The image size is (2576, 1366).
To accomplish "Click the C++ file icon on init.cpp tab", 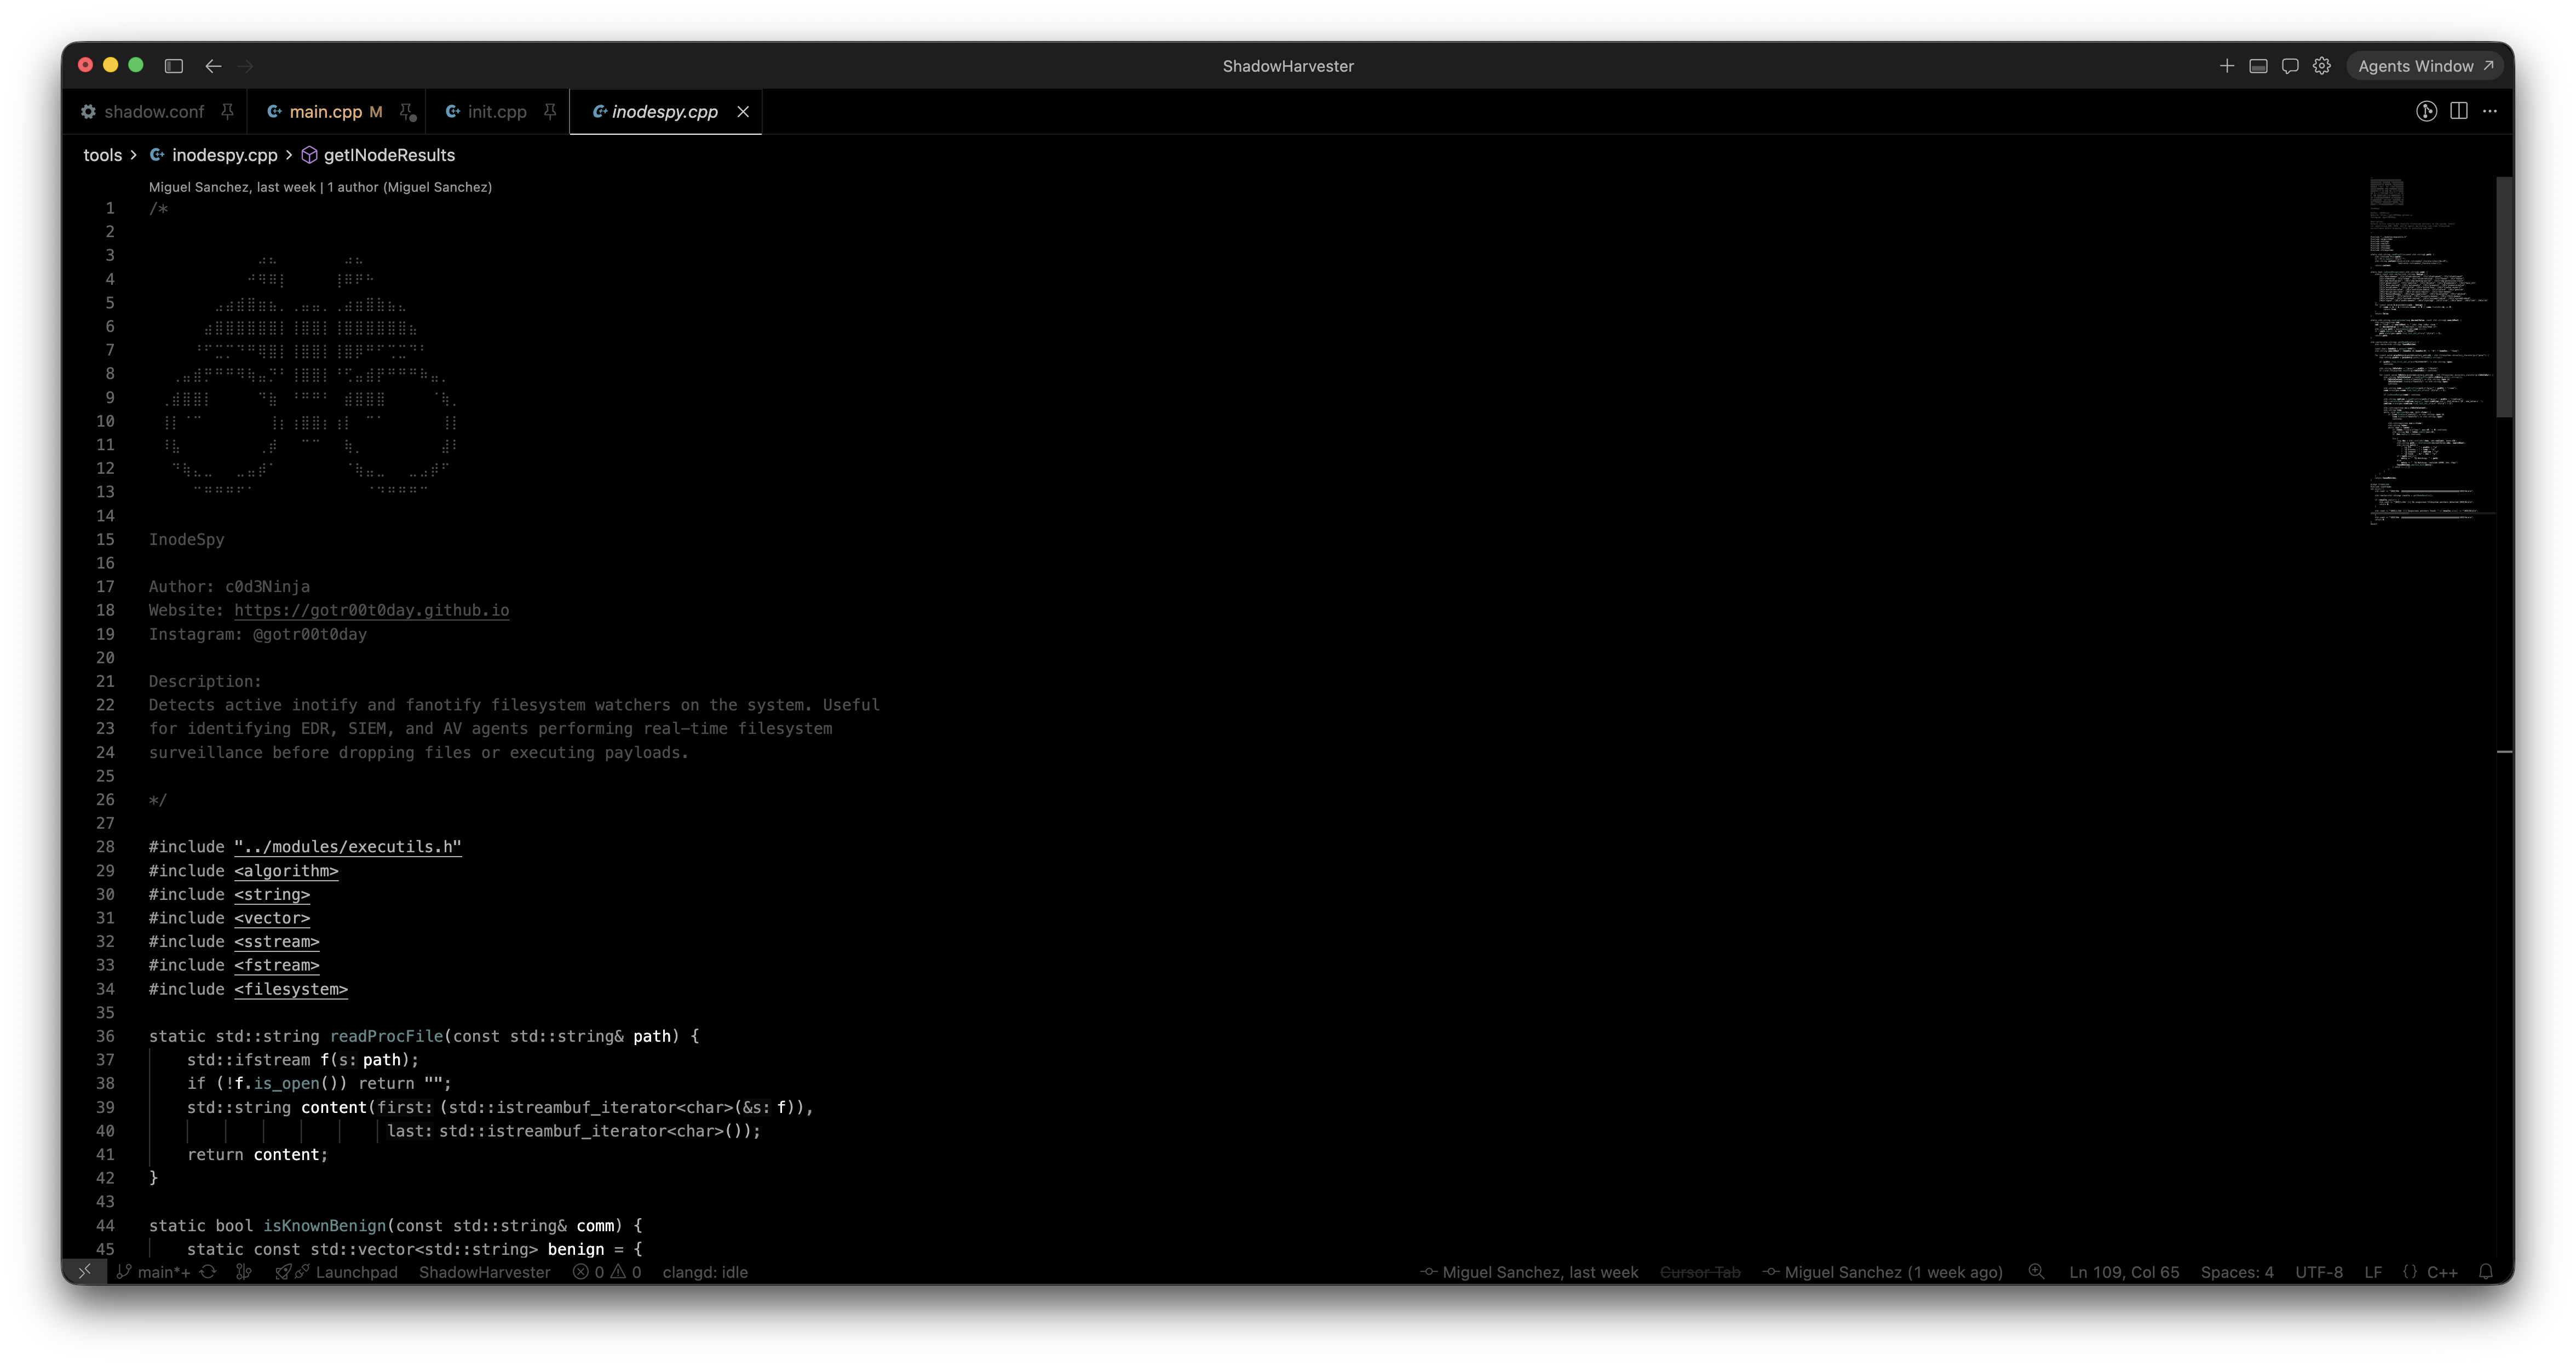I will [452, 112].
